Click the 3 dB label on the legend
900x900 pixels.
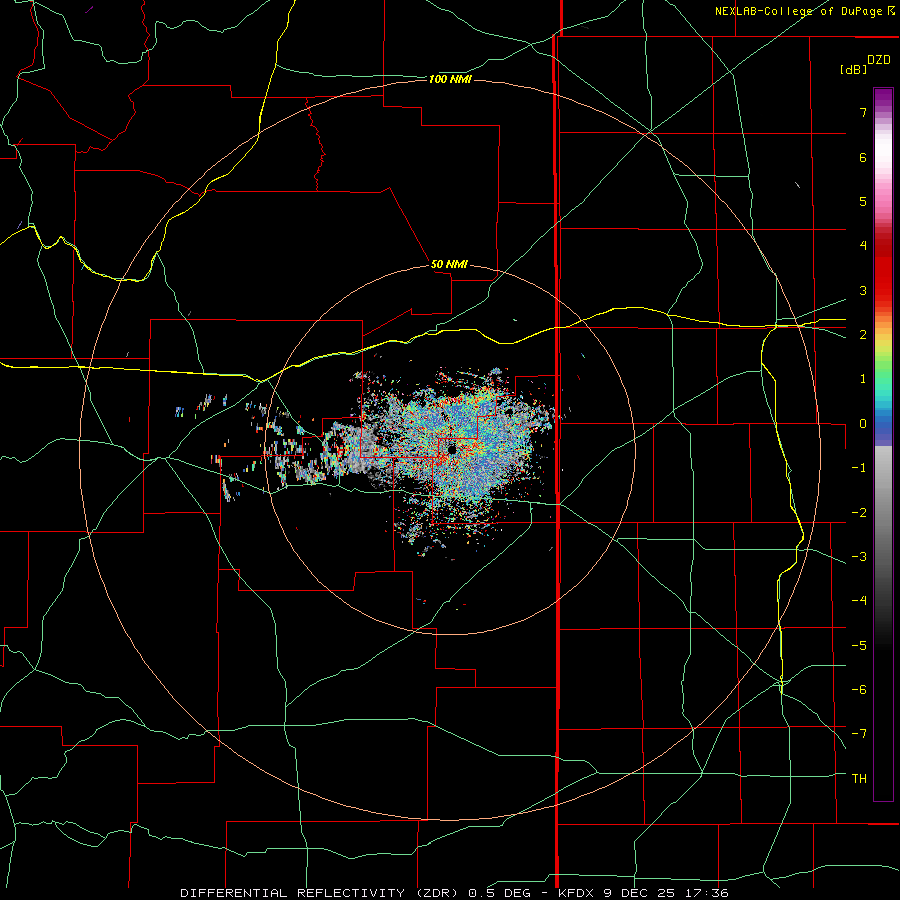click(863, 290)
